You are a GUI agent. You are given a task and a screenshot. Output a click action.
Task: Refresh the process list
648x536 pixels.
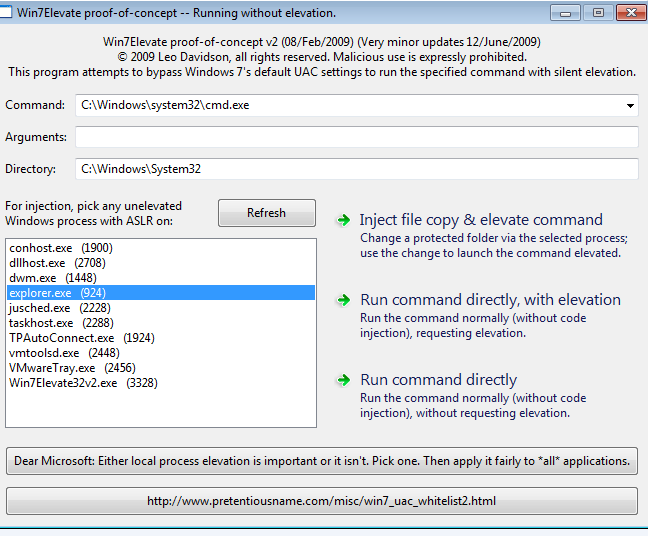pos(267,213)
